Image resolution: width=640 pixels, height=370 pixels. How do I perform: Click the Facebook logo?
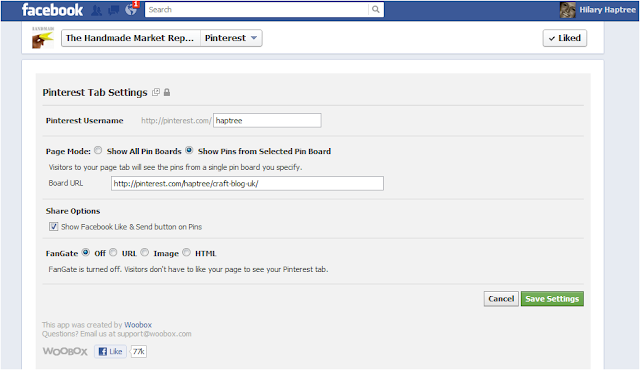[x=52, y=10]
